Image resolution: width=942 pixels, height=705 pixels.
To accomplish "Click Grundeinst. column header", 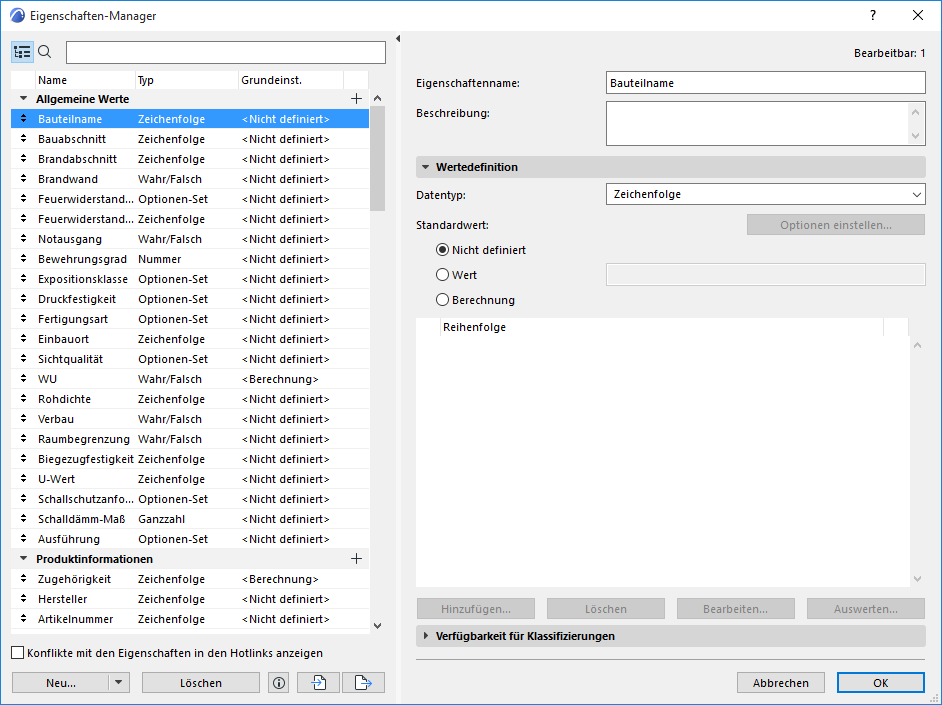I will [x=291, y=80].
